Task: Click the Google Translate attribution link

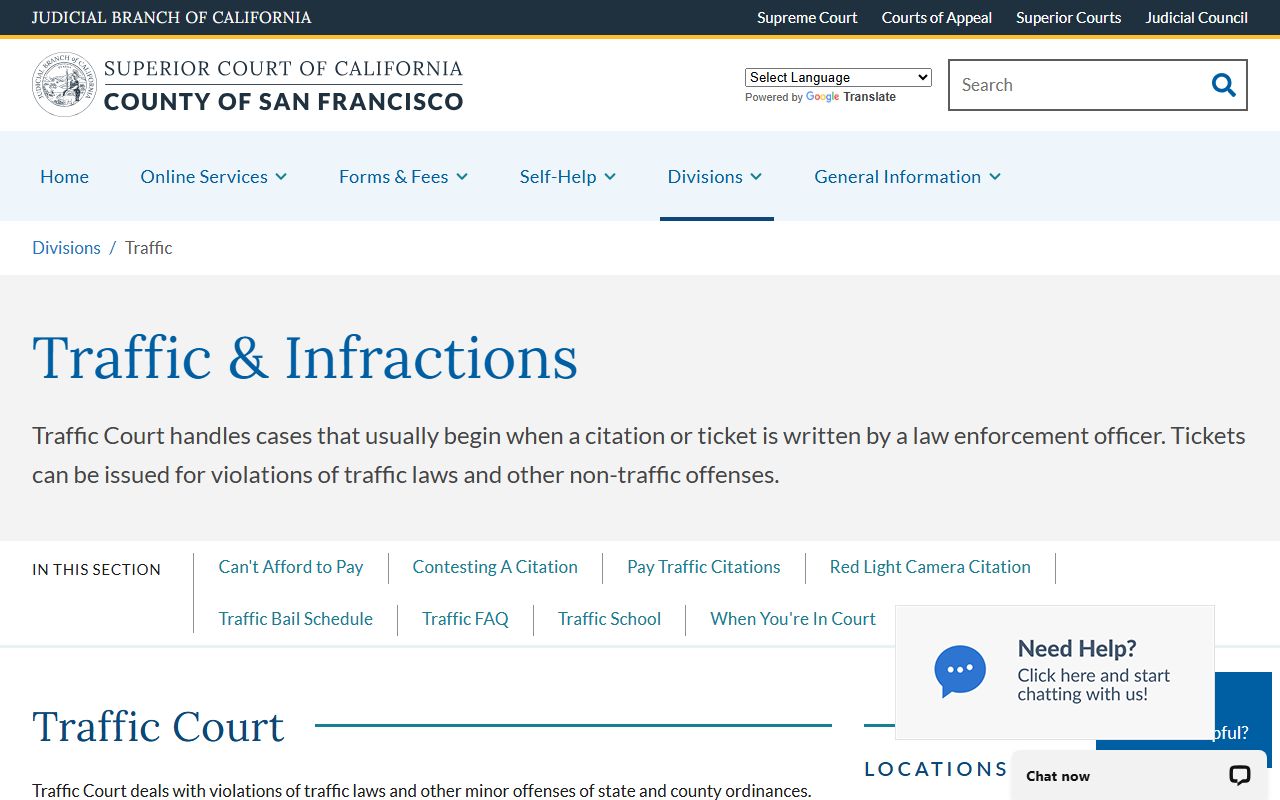Action: 850,97
